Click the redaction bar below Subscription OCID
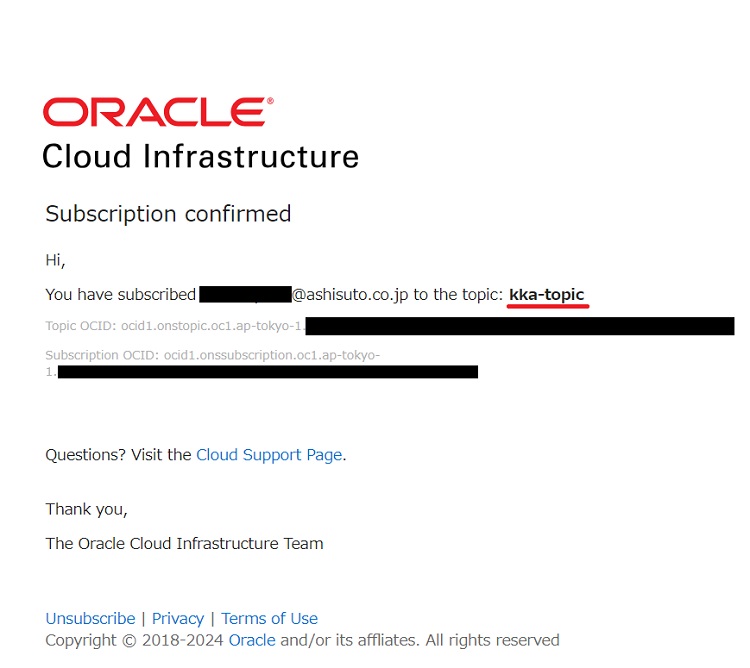 (x=267, y=372)
